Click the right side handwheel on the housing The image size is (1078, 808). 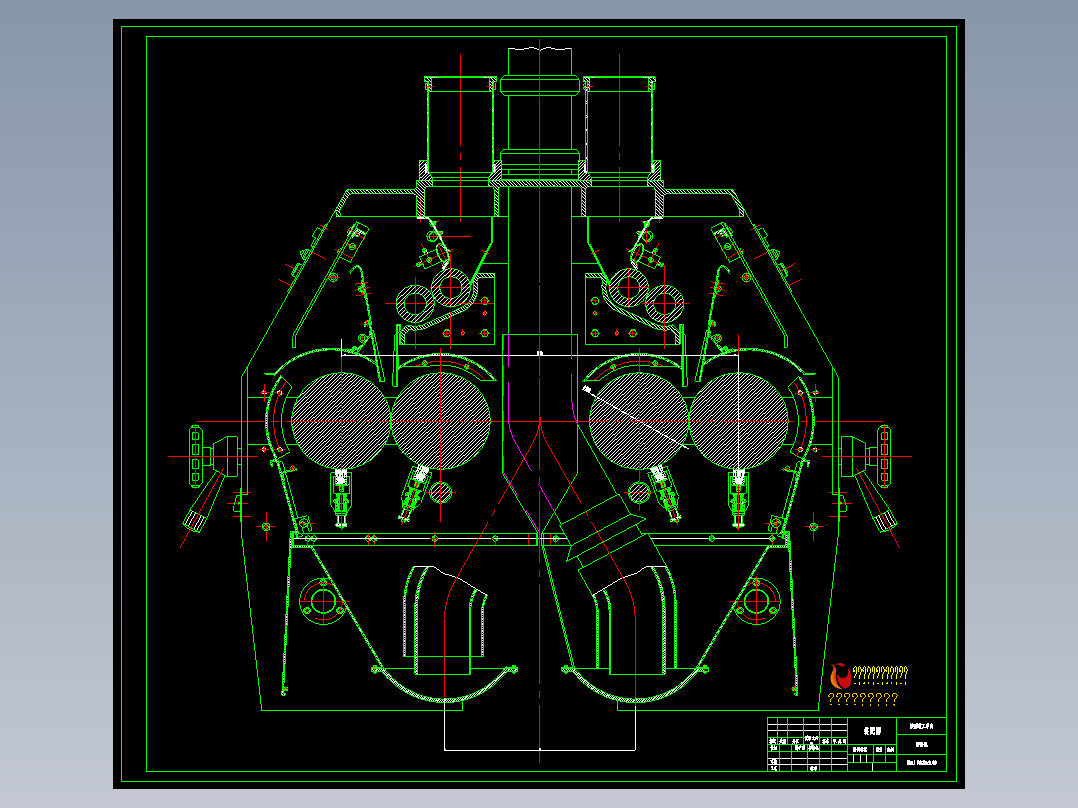(884, 456)
